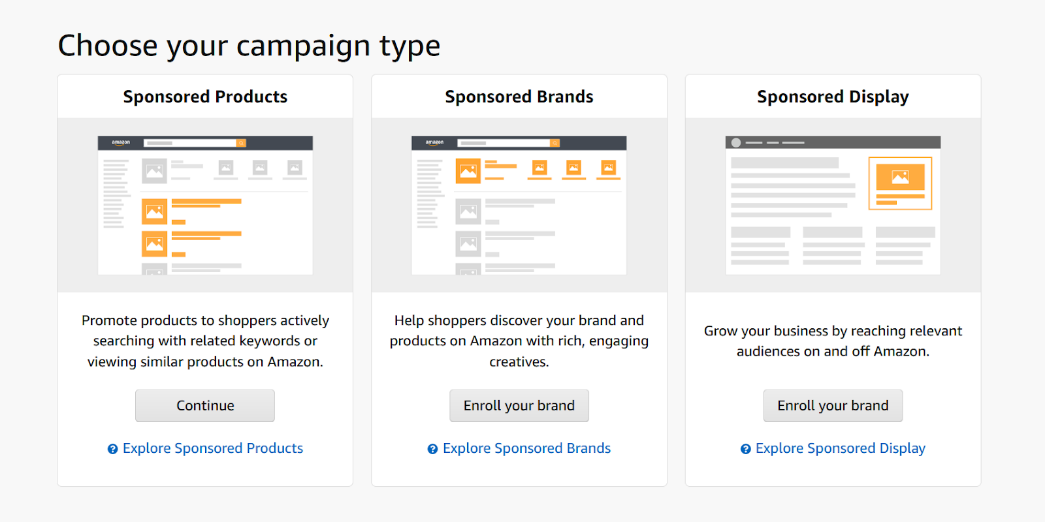
Task: Select the Sponsored Brands preview illustration
Action: (519, 205)
